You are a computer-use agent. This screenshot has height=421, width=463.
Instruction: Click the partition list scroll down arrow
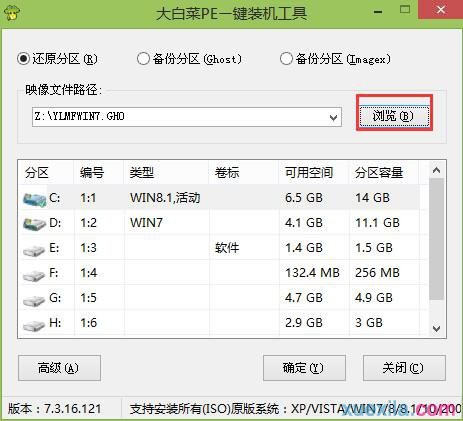click(436, 329)
